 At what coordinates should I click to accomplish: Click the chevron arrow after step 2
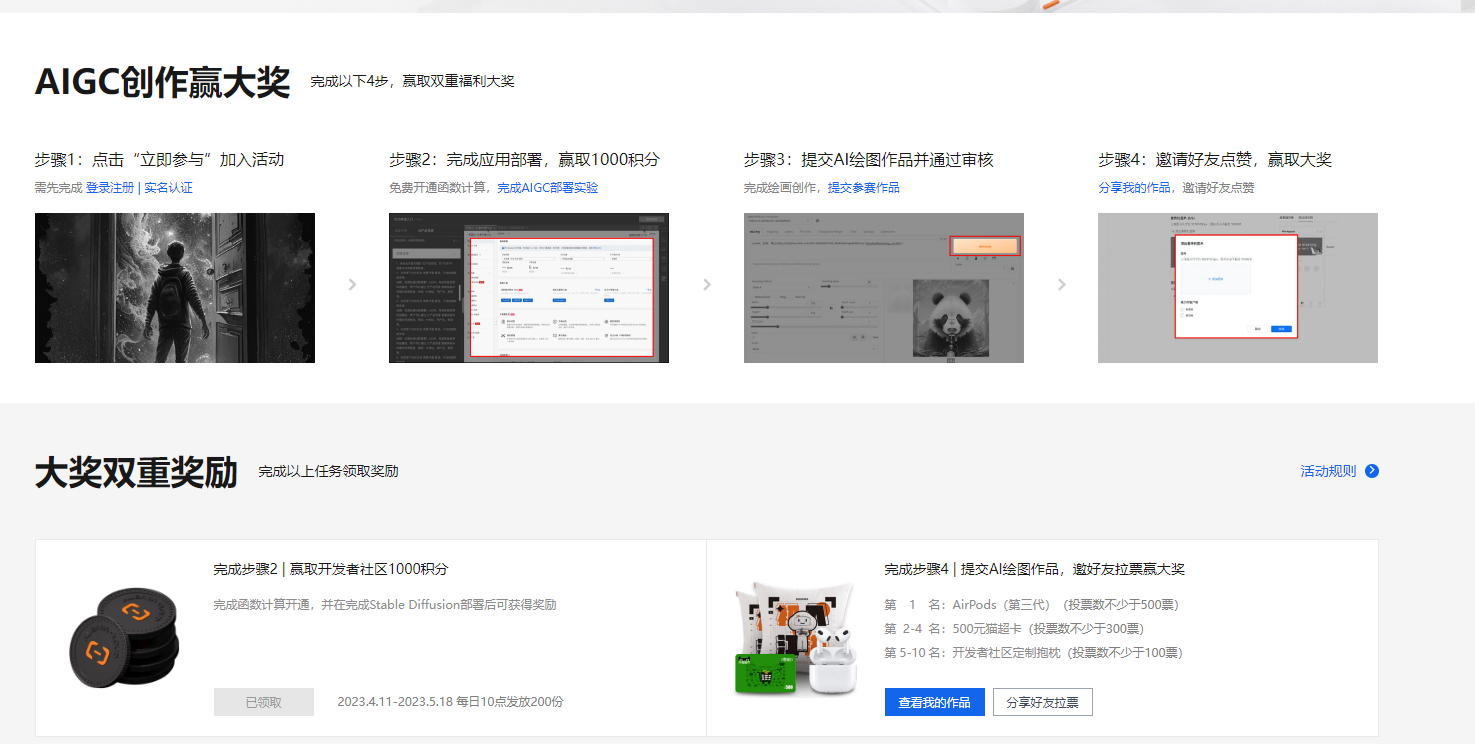pos(707,284)
